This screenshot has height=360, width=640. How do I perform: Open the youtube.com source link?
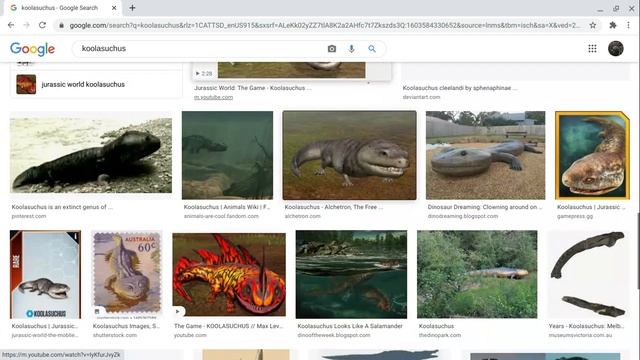(190, 335)
